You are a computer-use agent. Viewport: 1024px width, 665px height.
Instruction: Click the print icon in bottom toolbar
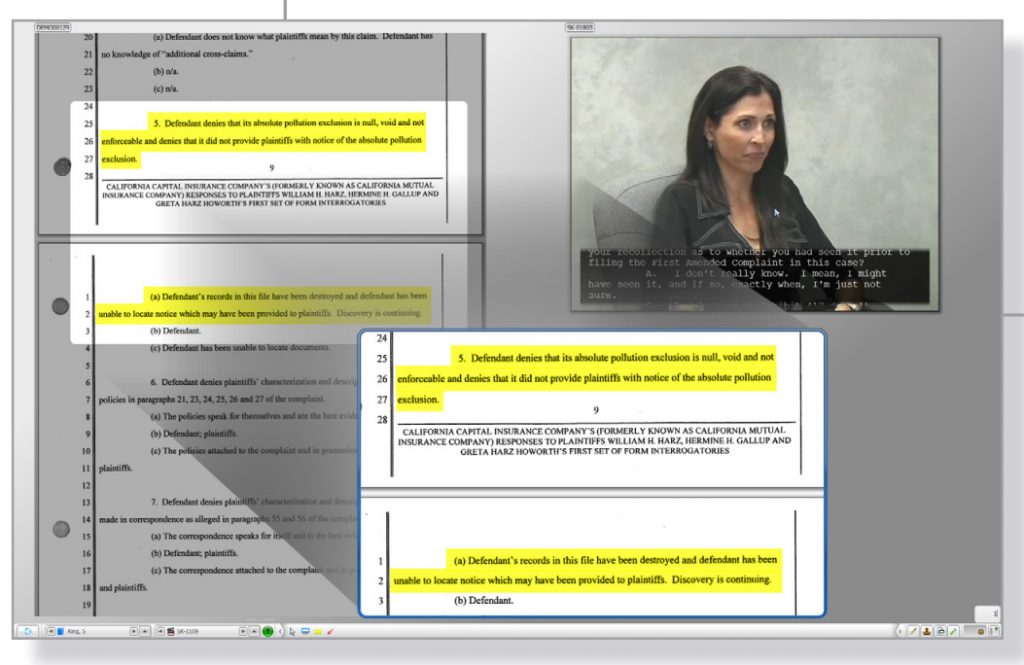tap(940, 631)
